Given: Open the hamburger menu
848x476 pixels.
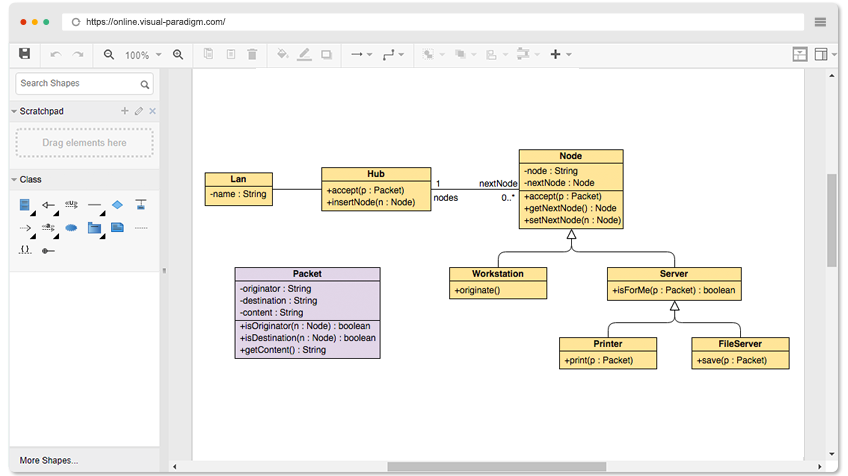Looking at the screenshot, I should click(820, 22).
